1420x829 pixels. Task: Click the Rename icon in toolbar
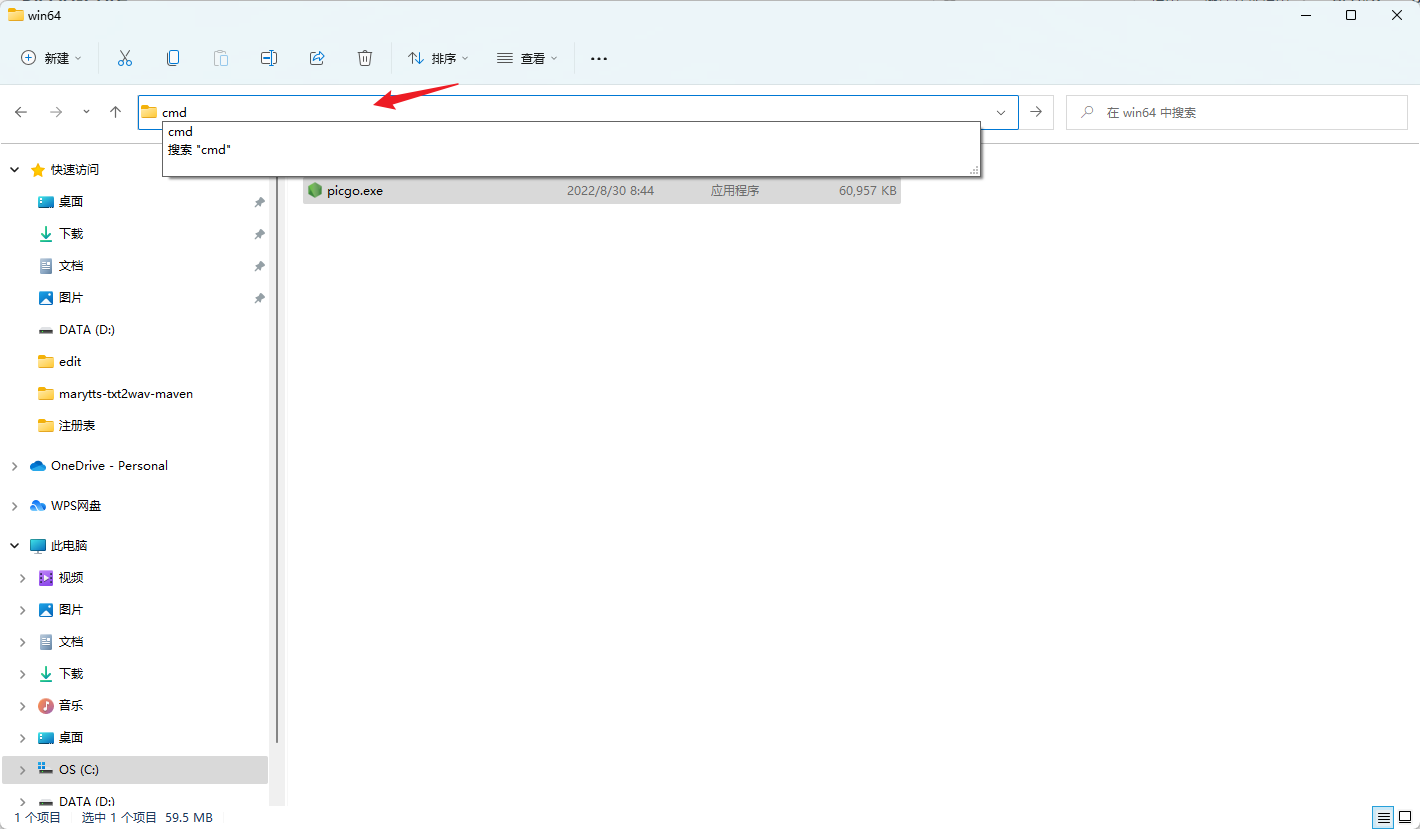coord(269,58)
